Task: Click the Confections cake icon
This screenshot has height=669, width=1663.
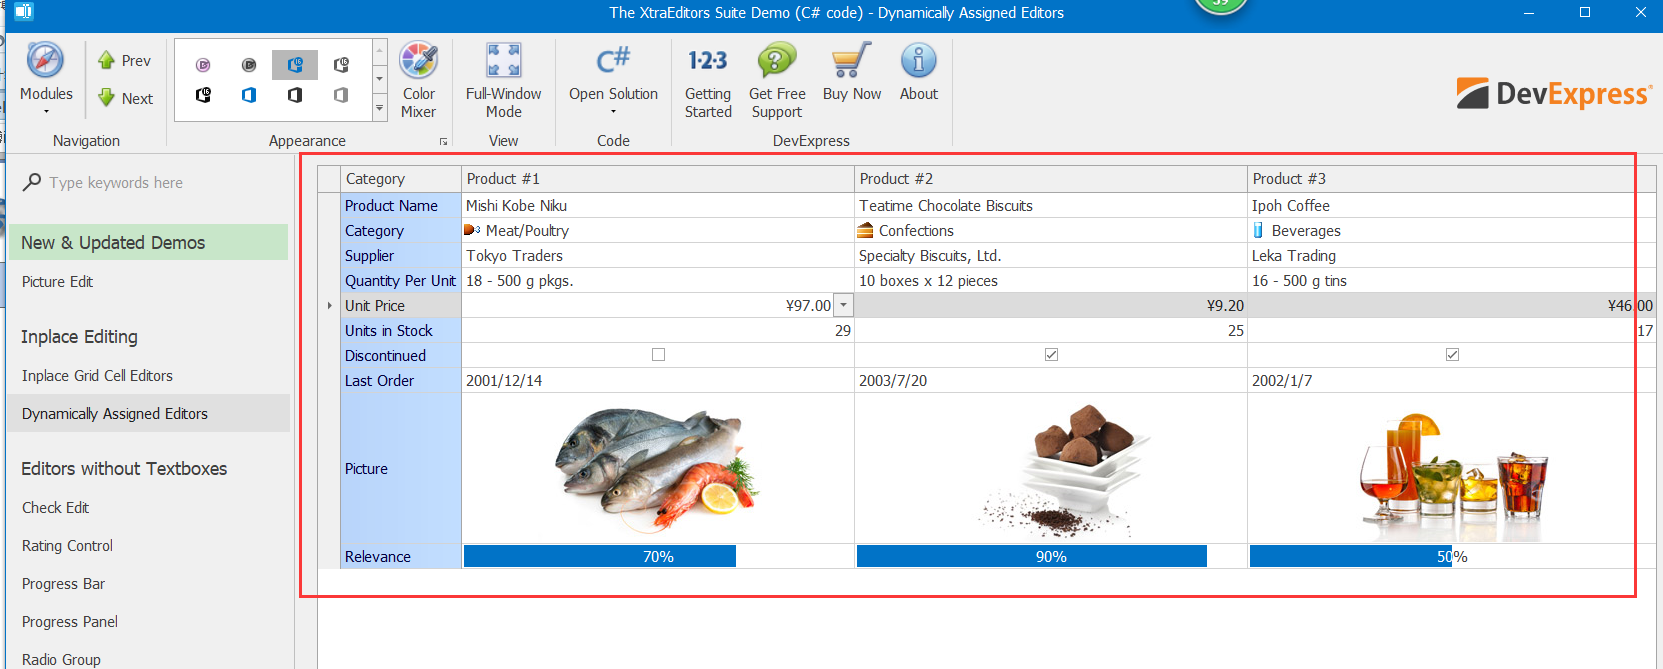Action: coord(866,230)
